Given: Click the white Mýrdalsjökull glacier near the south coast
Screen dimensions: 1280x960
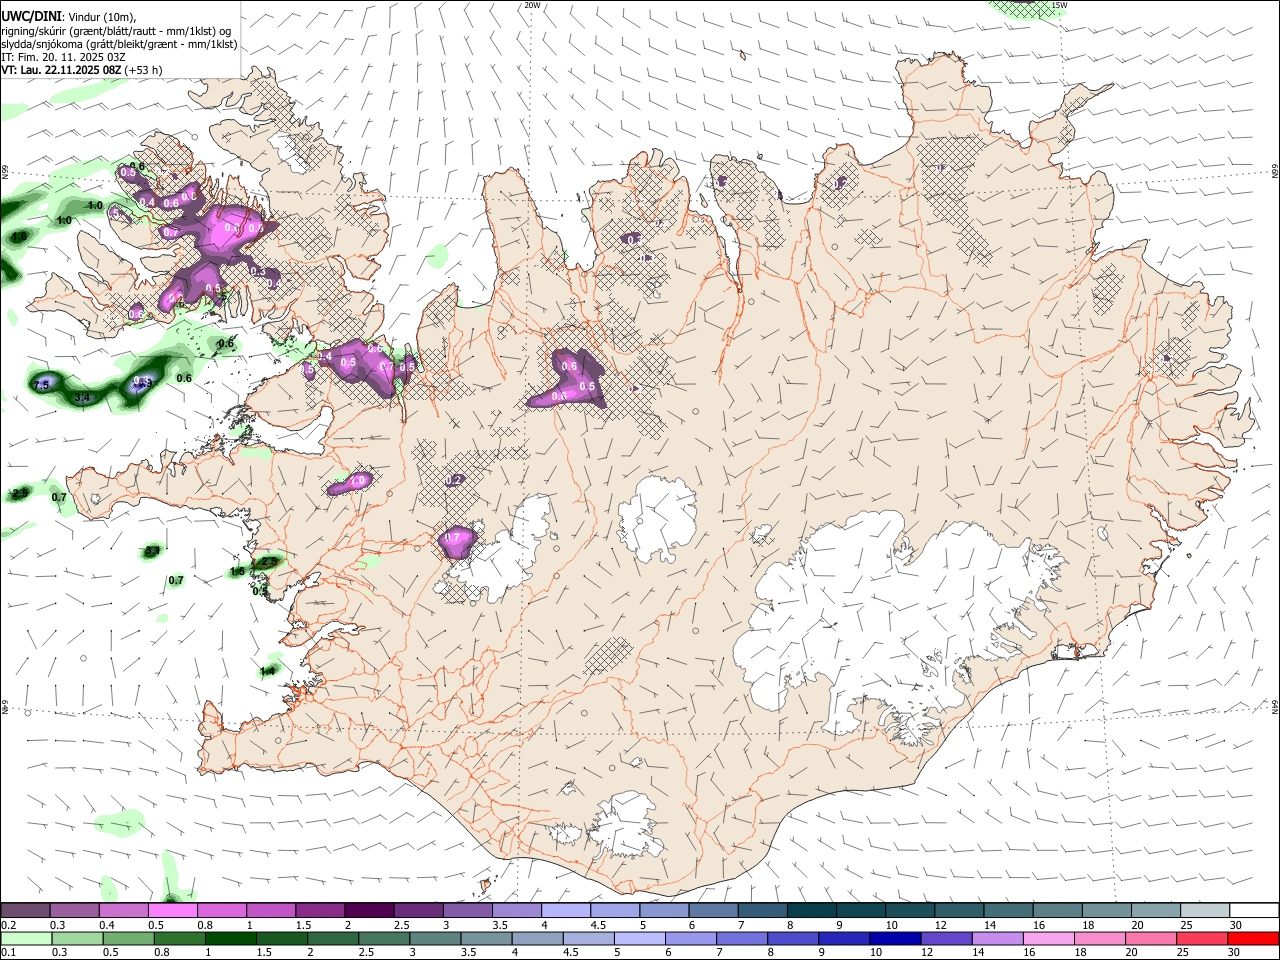Looking at the screenshot, I should click(x=627, y=824).
